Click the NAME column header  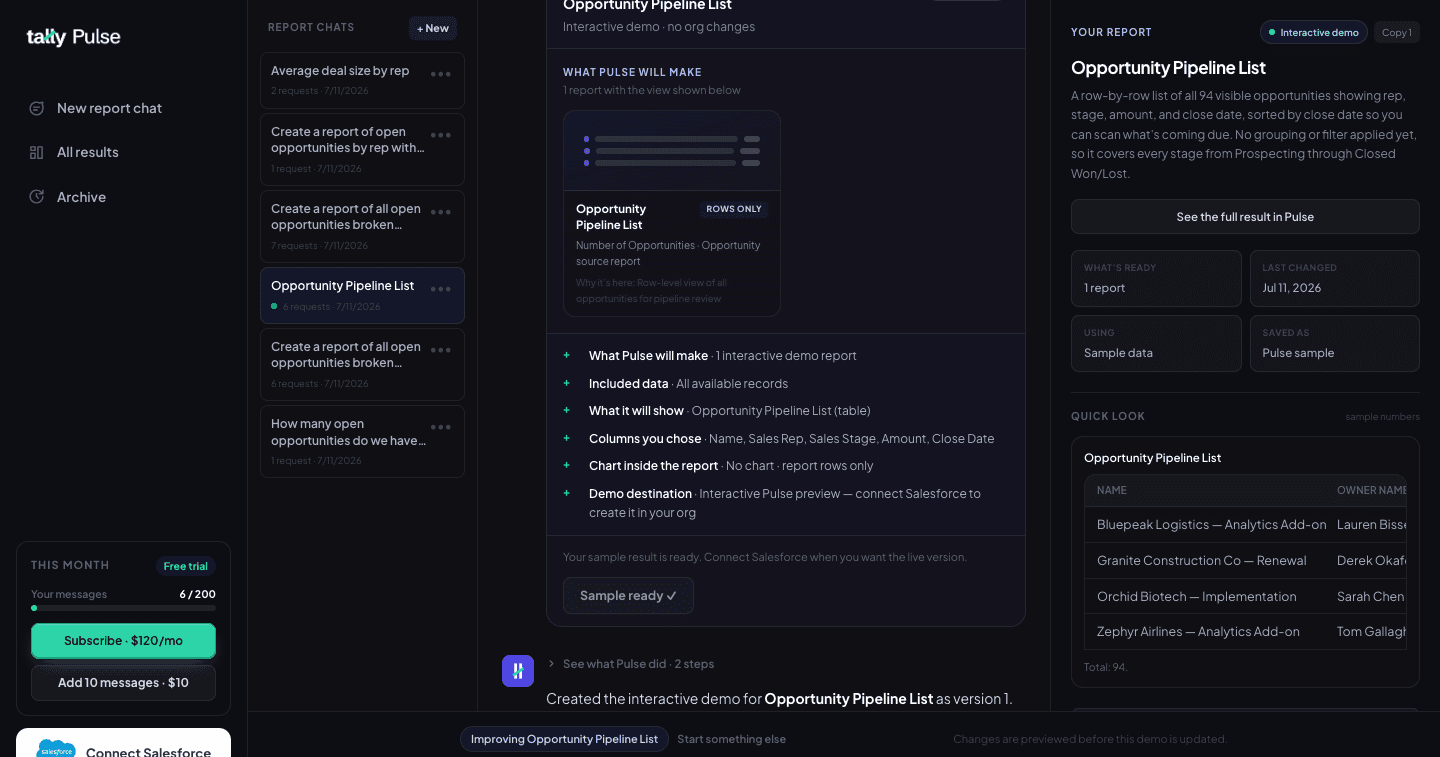pos(1112,490)
